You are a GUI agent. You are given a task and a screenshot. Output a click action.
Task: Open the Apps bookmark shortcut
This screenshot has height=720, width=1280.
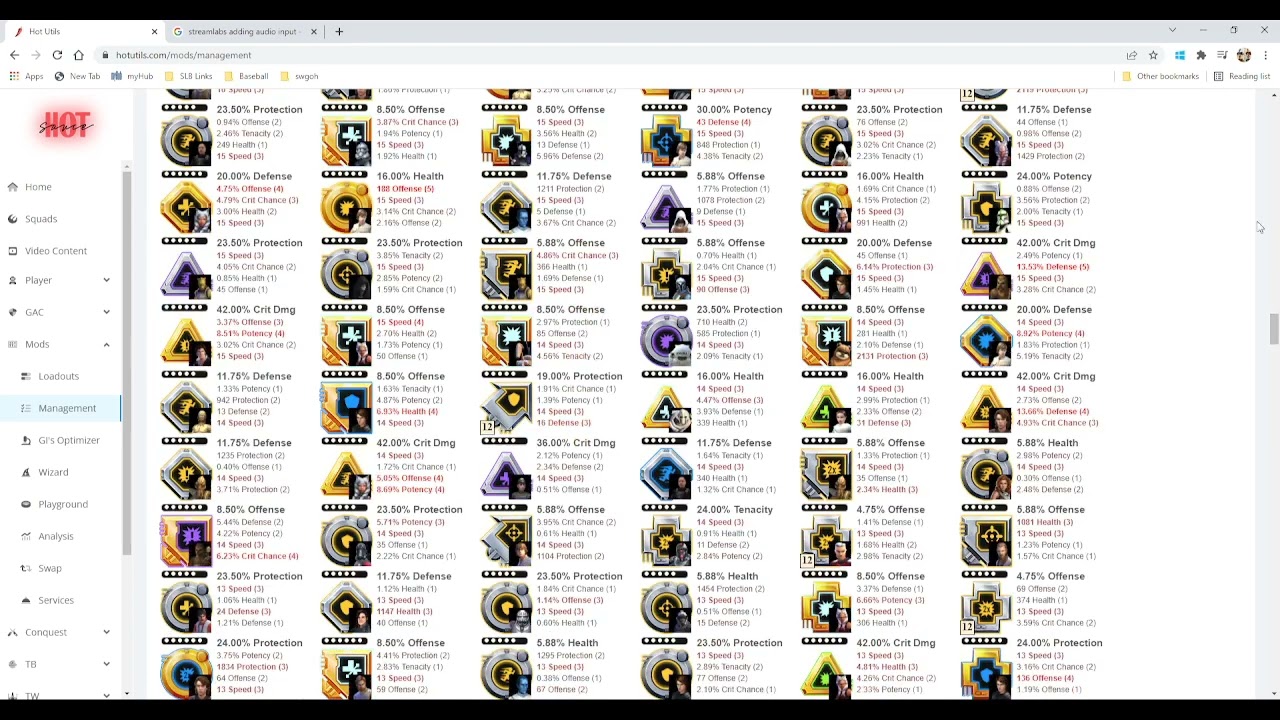click(x=26, y=76)
